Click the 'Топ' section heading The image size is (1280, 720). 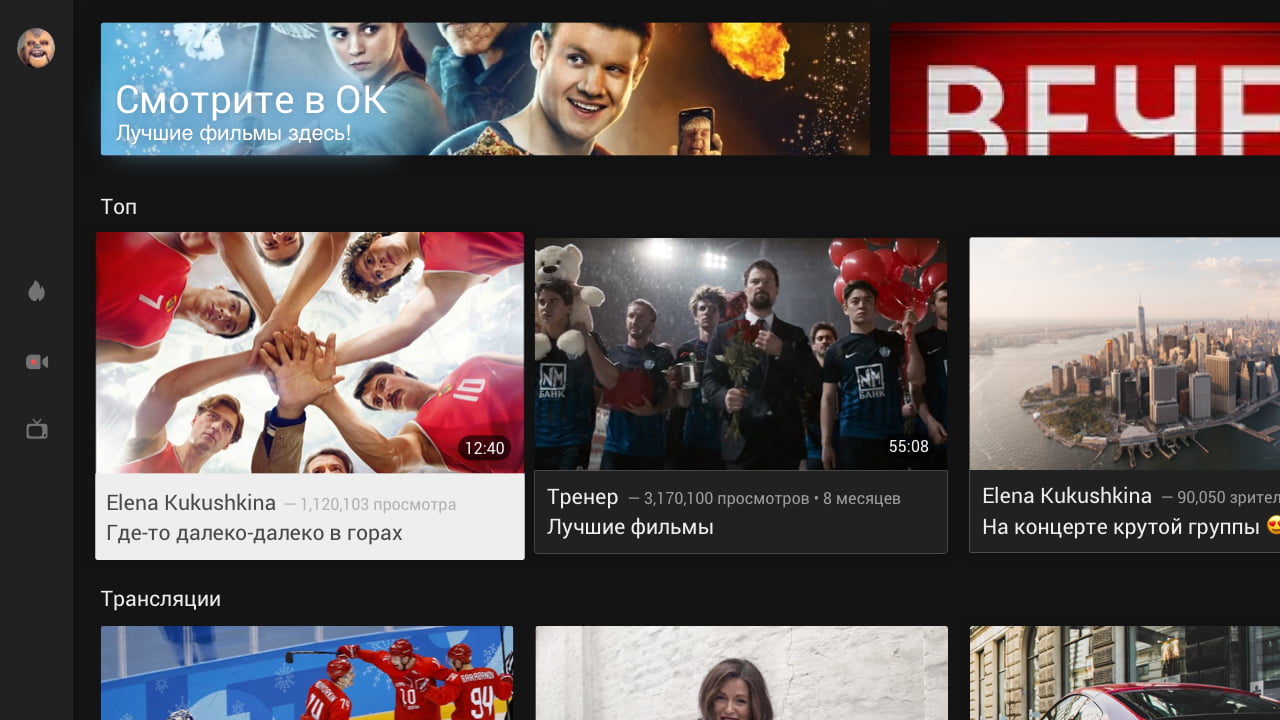(x=119, y=207)
